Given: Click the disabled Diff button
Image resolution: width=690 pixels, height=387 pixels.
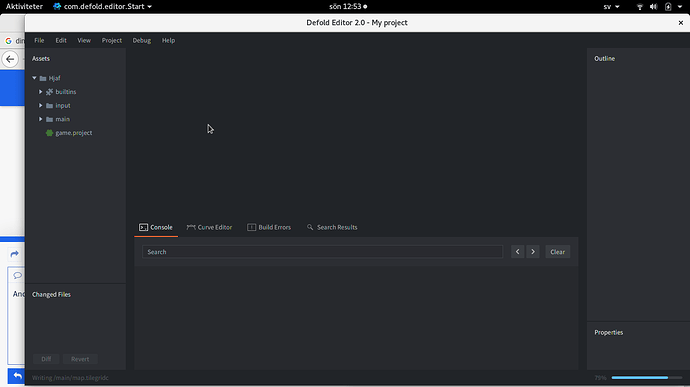Looking at the screenshot, I should coord(46,359).
